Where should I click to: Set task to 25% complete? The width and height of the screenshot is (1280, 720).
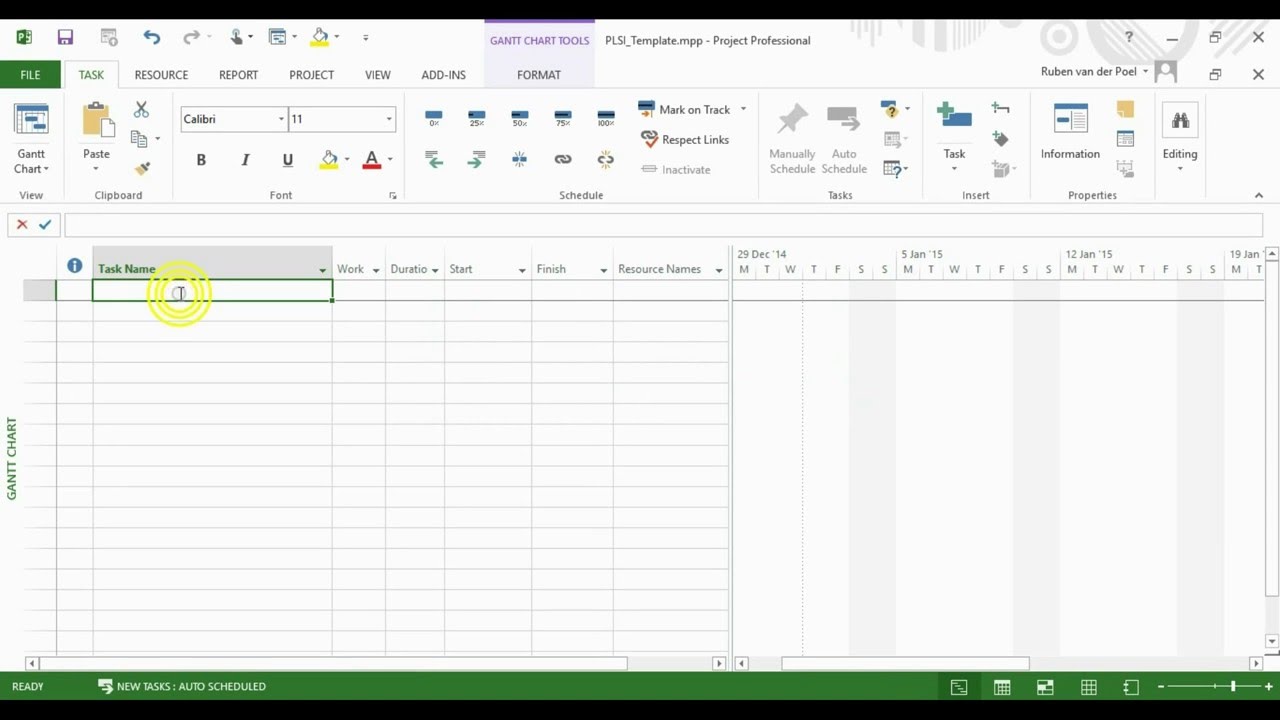477,119
